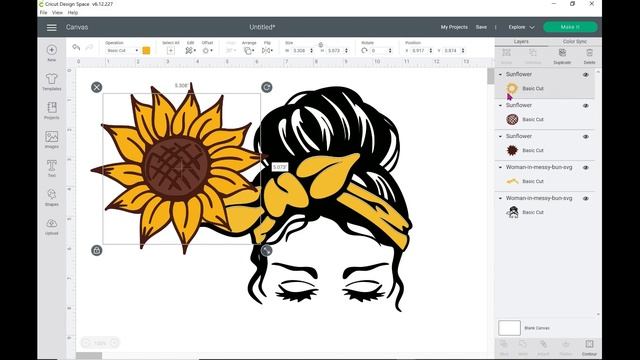Open the Operation Basic Cut dropdown
The image size is (640, 360).
point(122,51)
